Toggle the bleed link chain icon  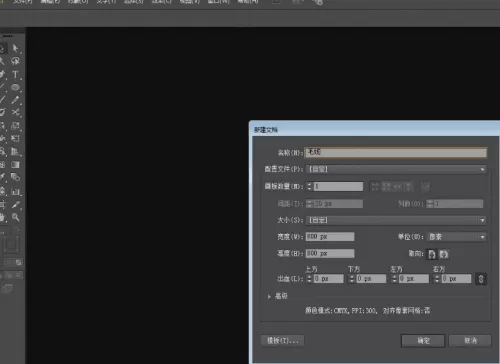coord(481,279)
